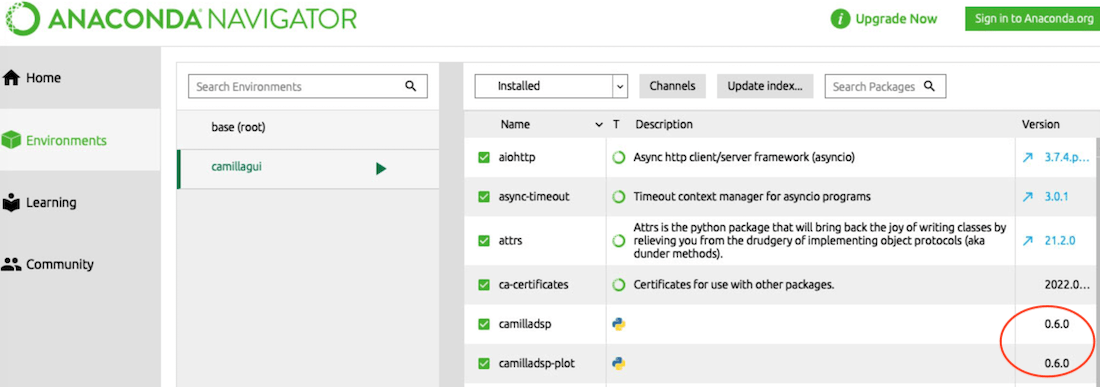This screenshot has height=387, width=1100.
Task: Click the green circle icon beside aiohttp description
Action: coord(618,158)
